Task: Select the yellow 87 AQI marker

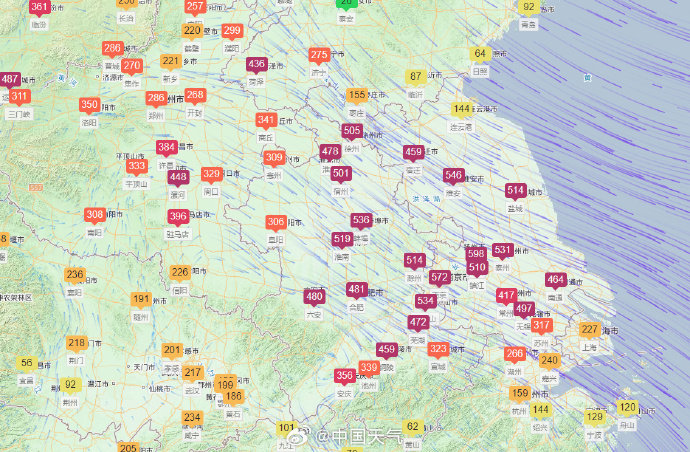Action: click(x=415, y=76)
